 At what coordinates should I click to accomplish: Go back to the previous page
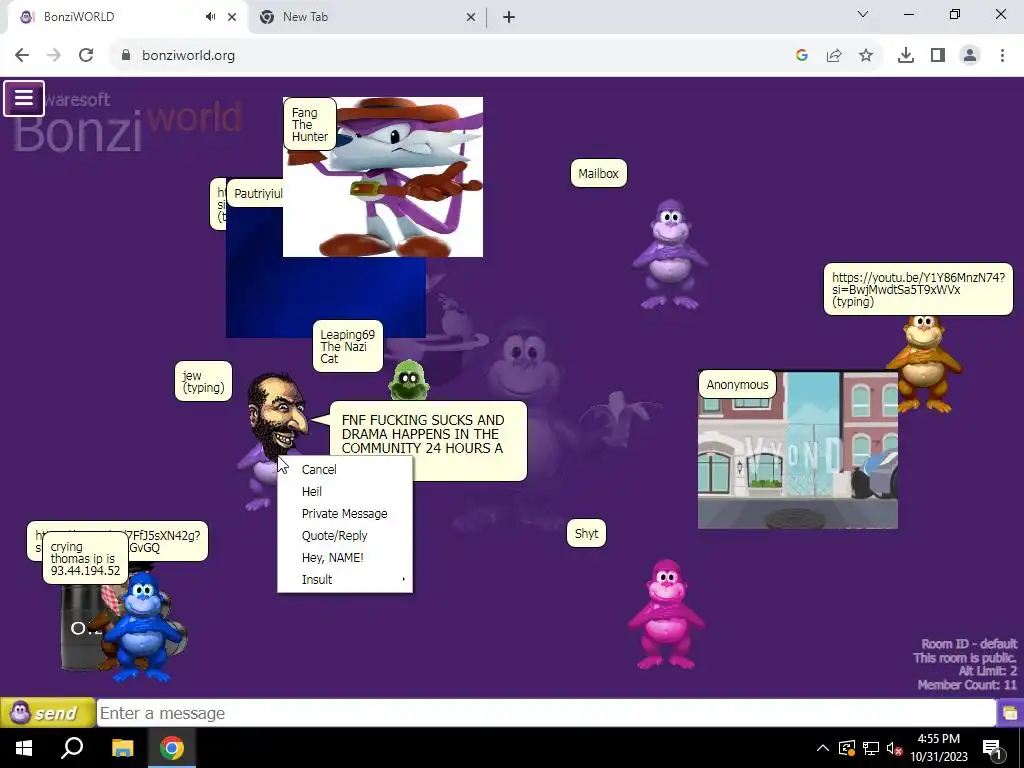click(22, 56)
